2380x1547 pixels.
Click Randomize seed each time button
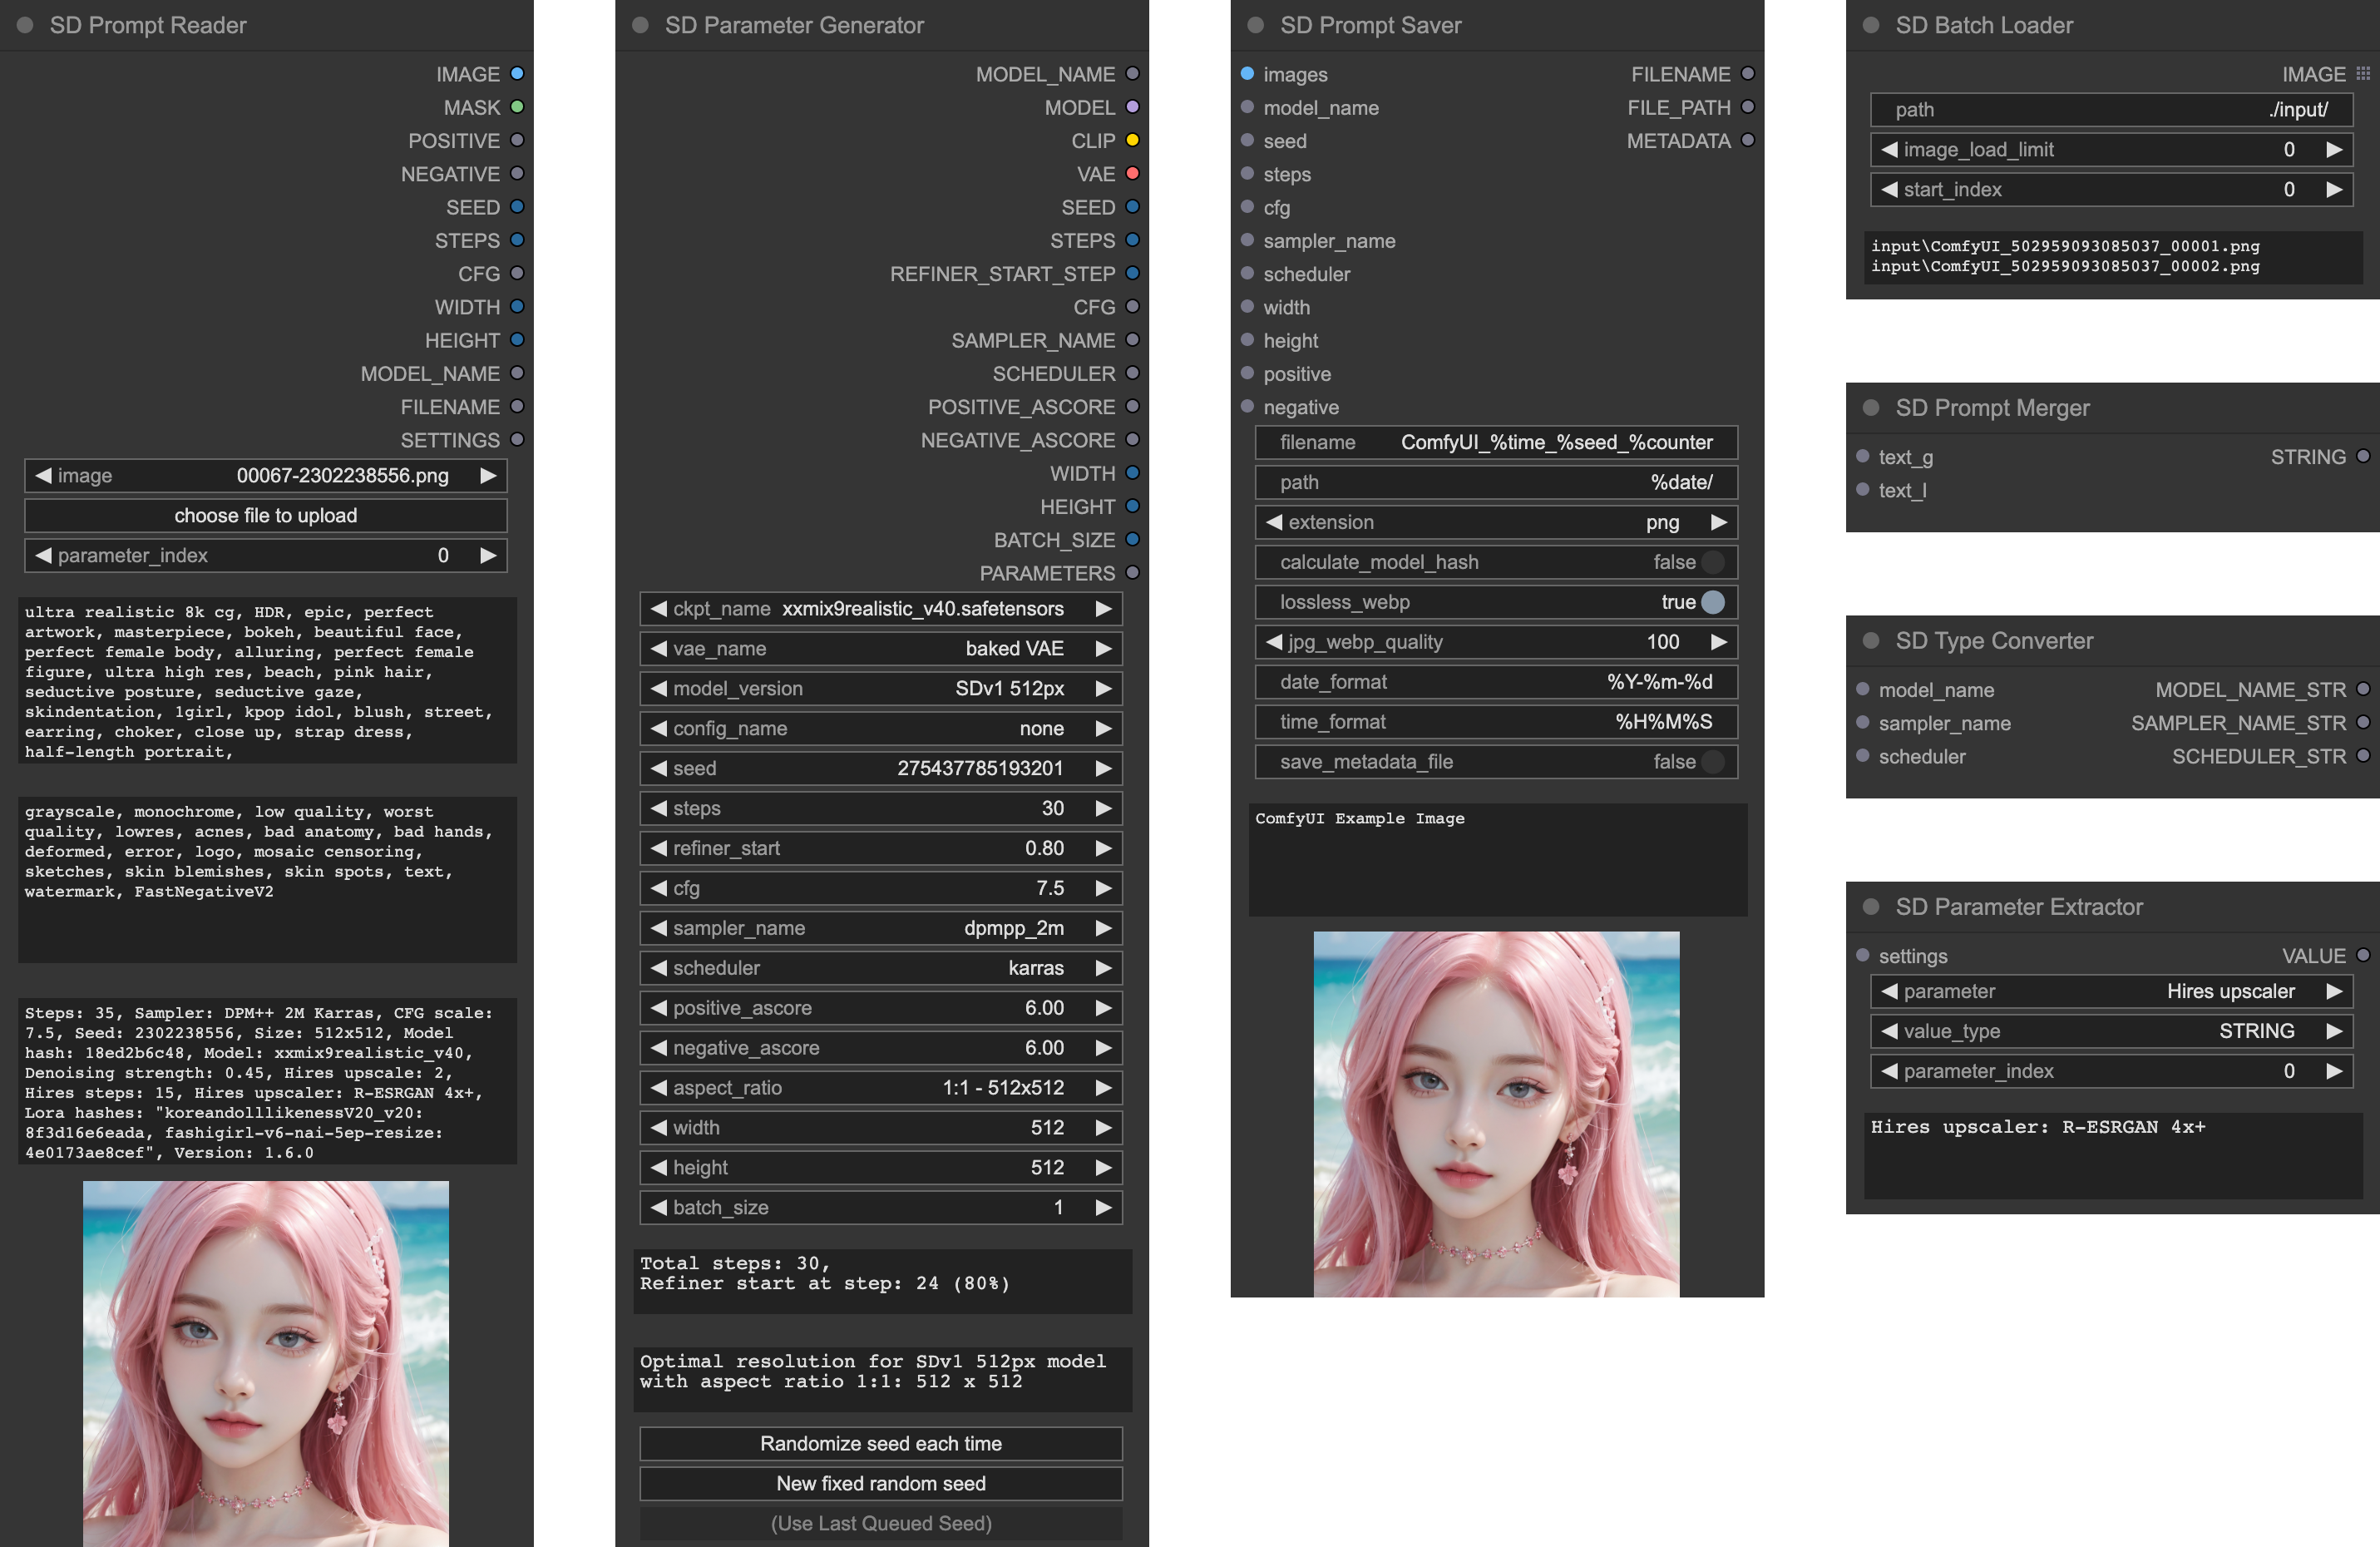point(880,1444)
